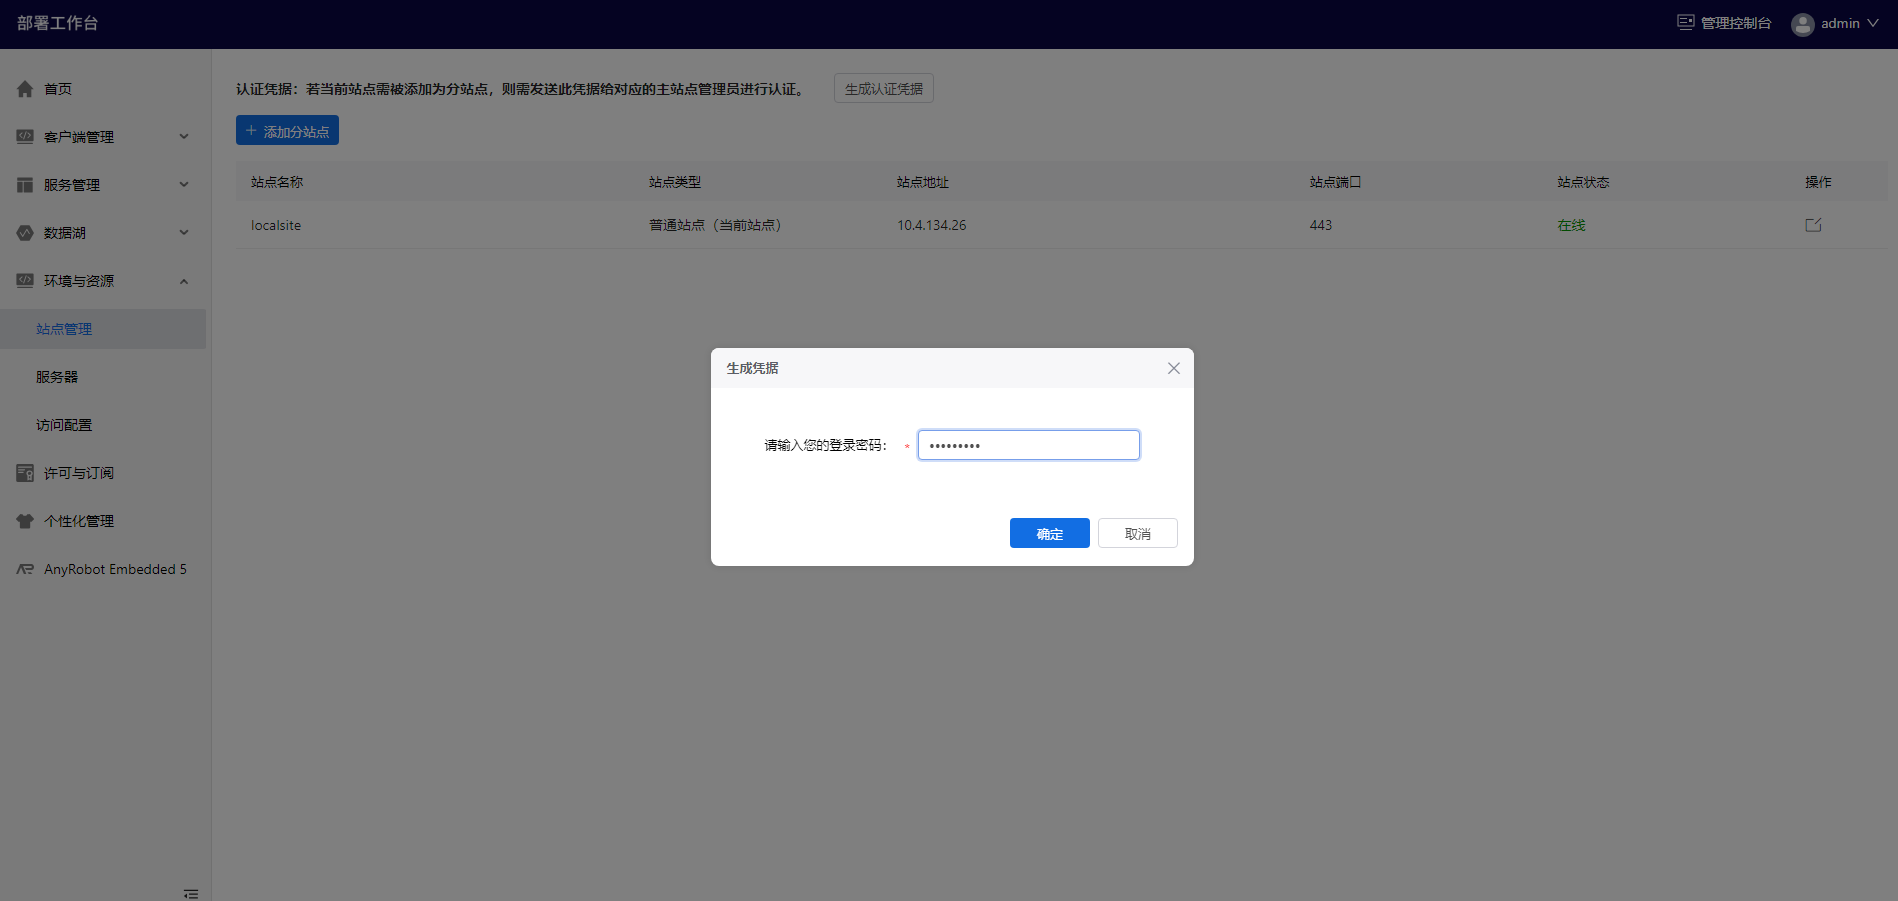Close the 生成凭据 dialog
1898x901 pixels.
[1174, 368]
